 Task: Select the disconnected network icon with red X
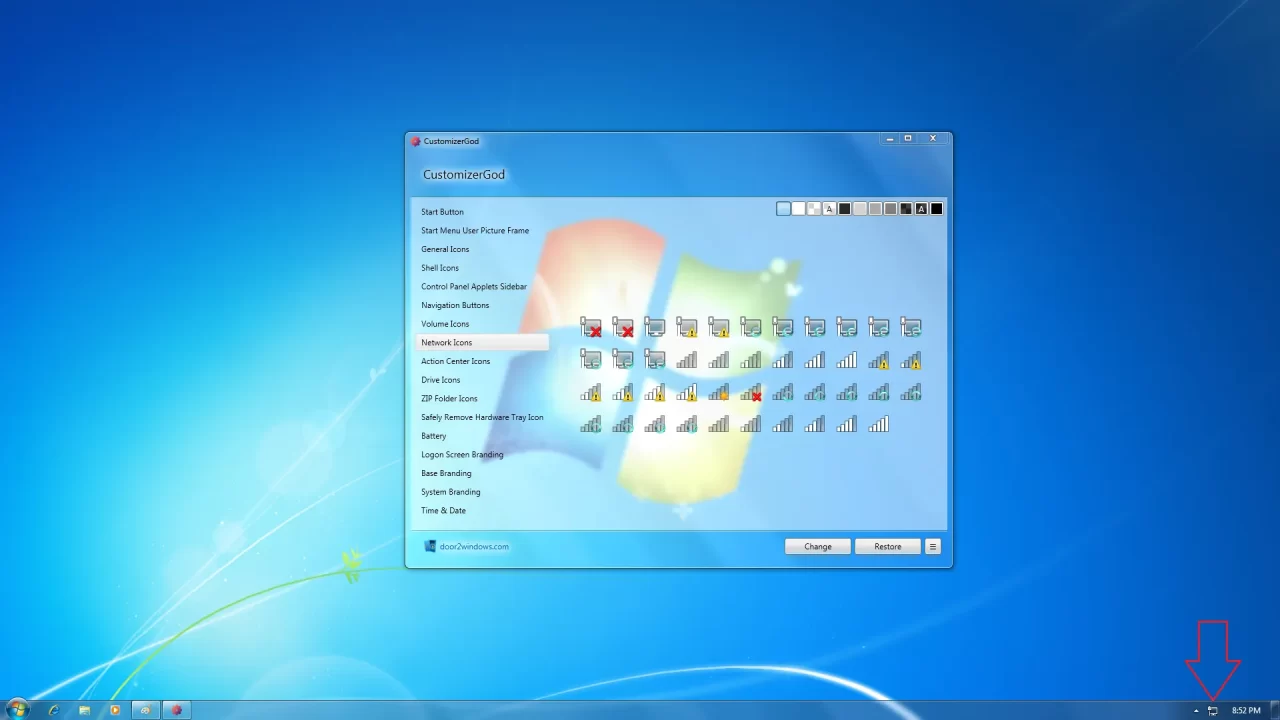coord(591,327)
